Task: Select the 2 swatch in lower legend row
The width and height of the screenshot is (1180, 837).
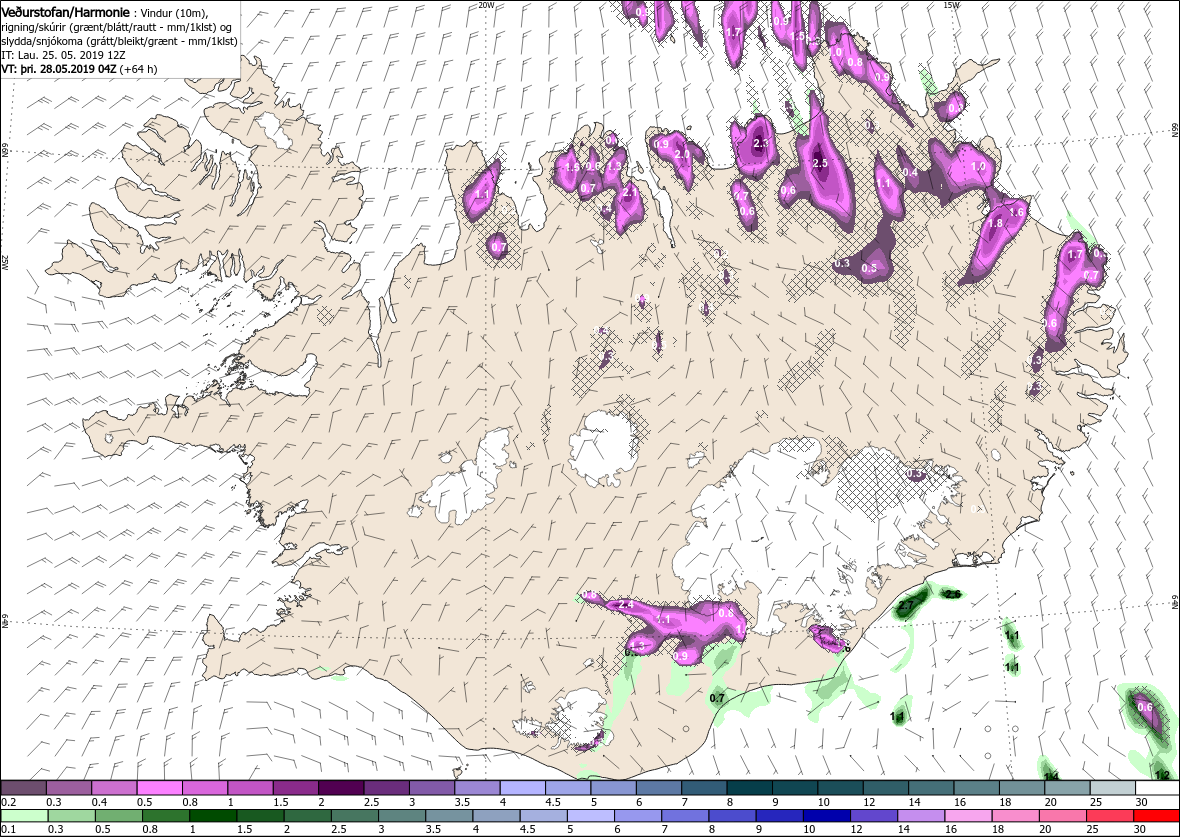Action: pos(308,816)
